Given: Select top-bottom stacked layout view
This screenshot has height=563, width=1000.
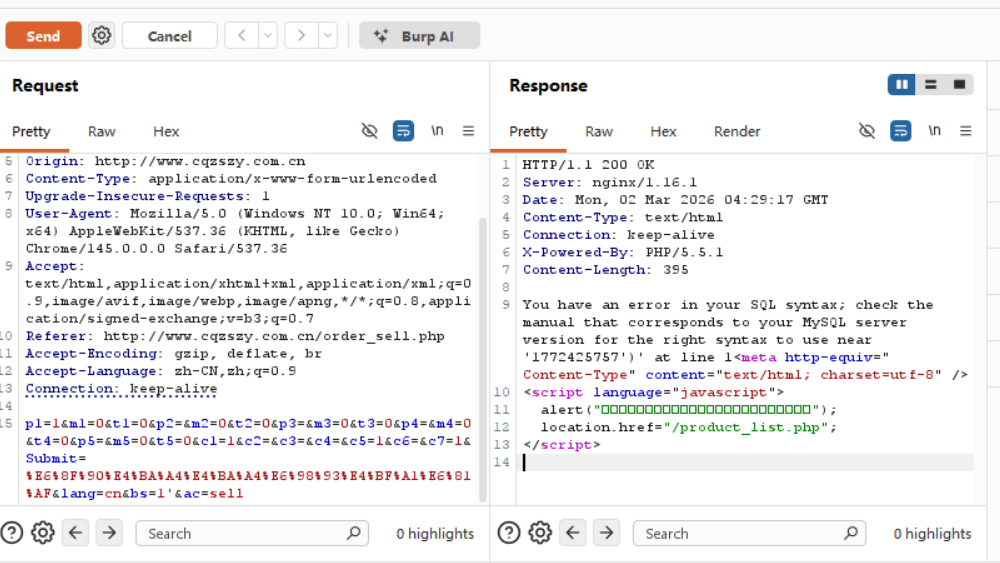Looking at the screenshot, I should pos(930,85).
